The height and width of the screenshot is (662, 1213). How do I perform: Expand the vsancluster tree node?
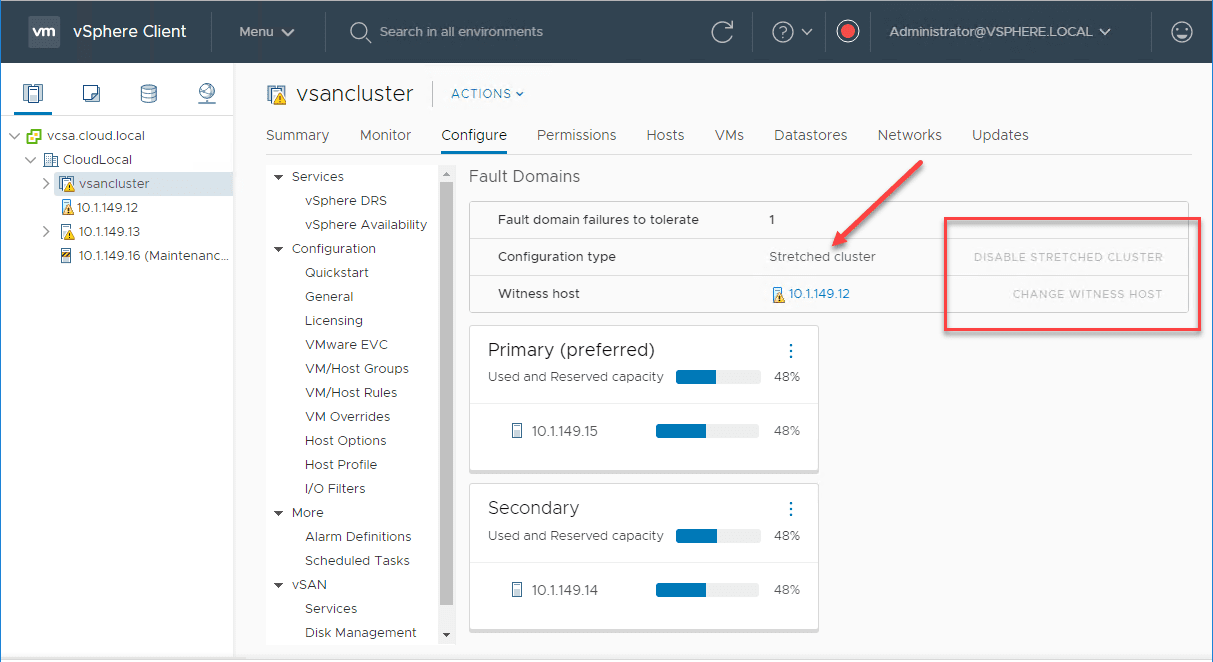[x=46, y=184]
